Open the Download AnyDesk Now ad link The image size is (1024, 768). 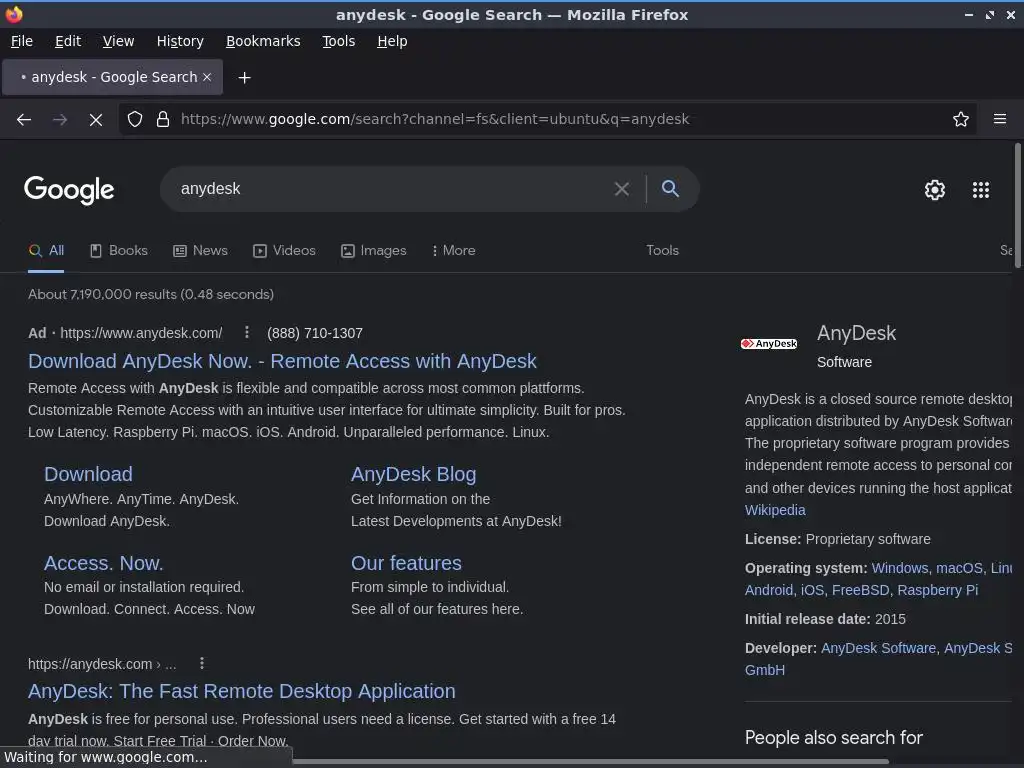[x=282, y=361]
